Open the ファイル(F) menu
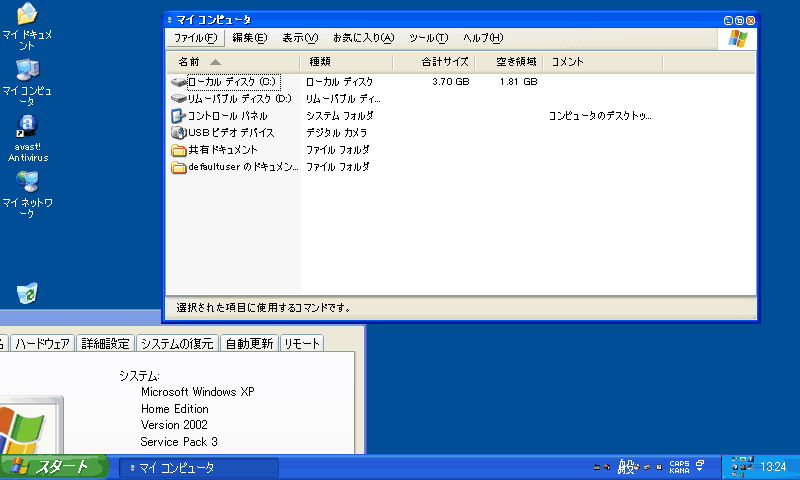This screenshot has height=480, width=800. point(195,38)
